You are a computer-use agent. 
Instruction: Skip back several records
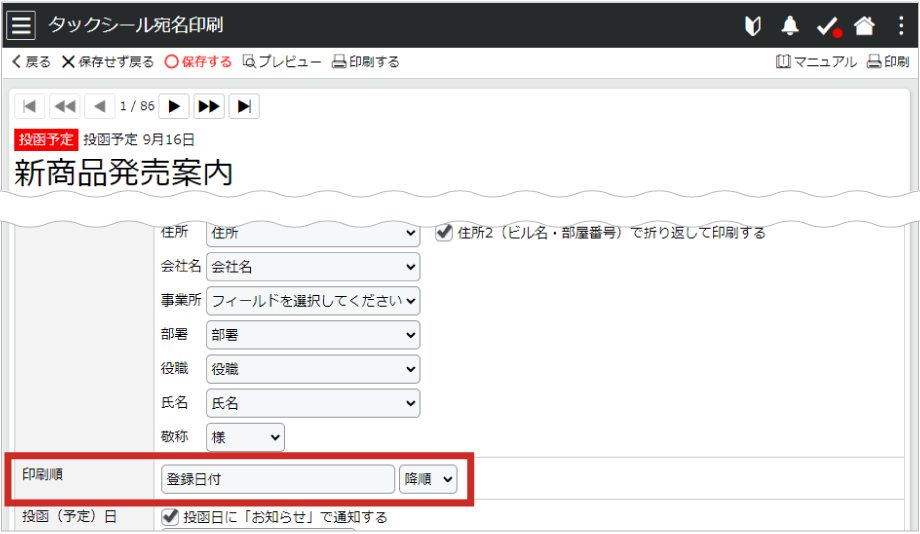click(x=65, y=106)
